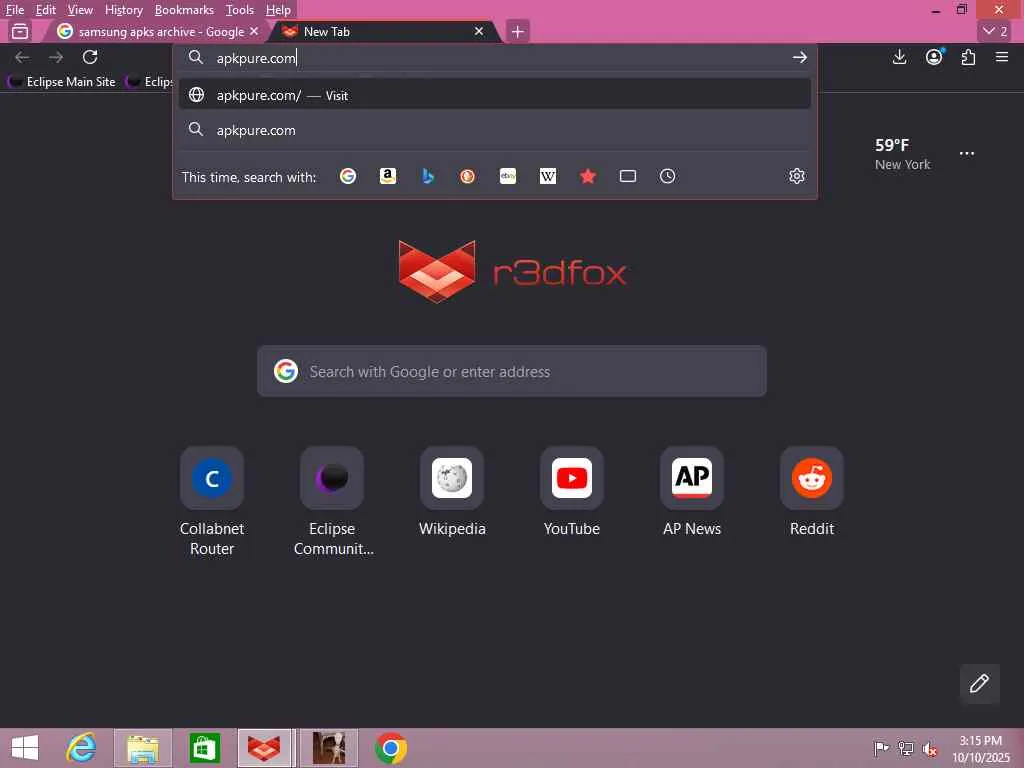Click the go arrow in the address bar

[x=799, y=57]
